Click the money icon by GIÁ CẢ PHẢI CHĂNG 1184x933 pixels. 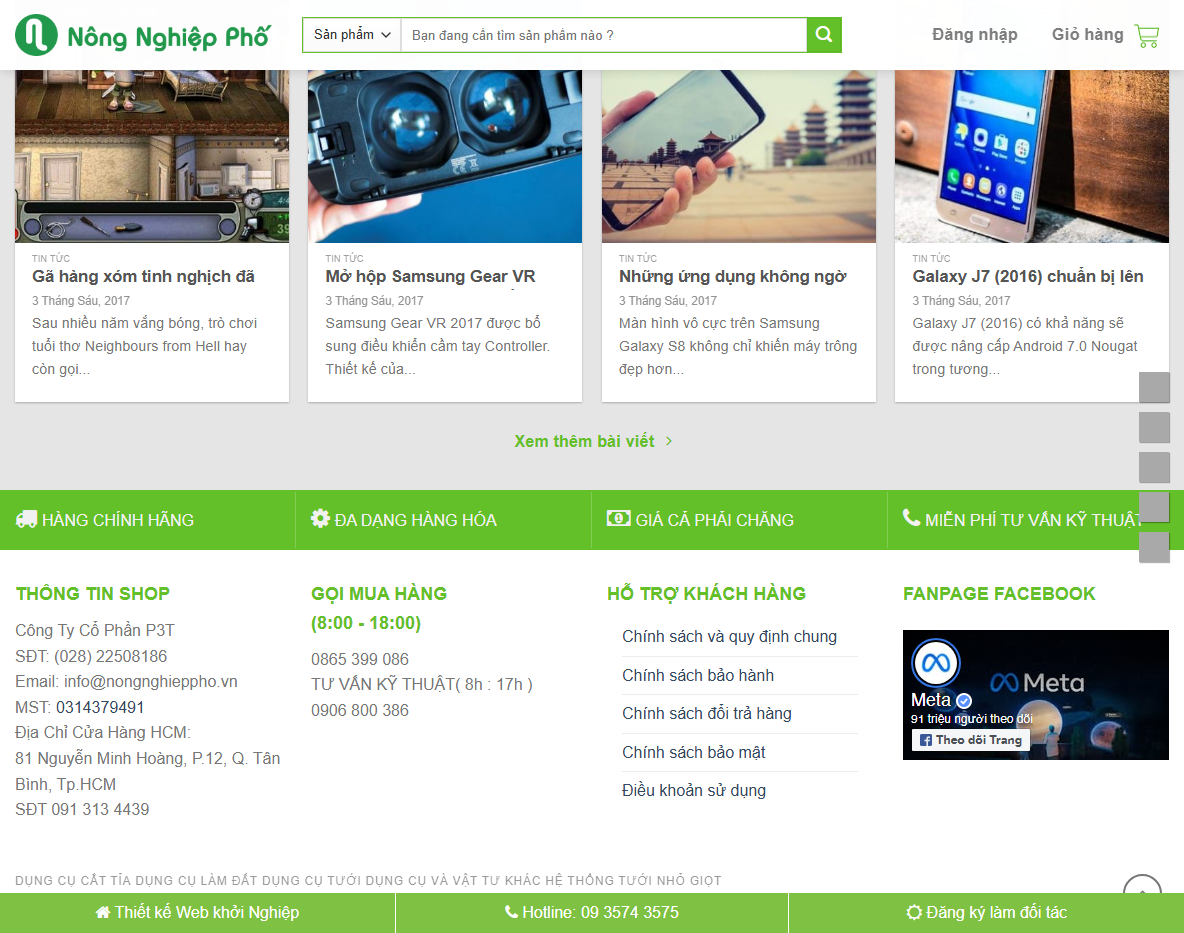click(x=617, y=518)
